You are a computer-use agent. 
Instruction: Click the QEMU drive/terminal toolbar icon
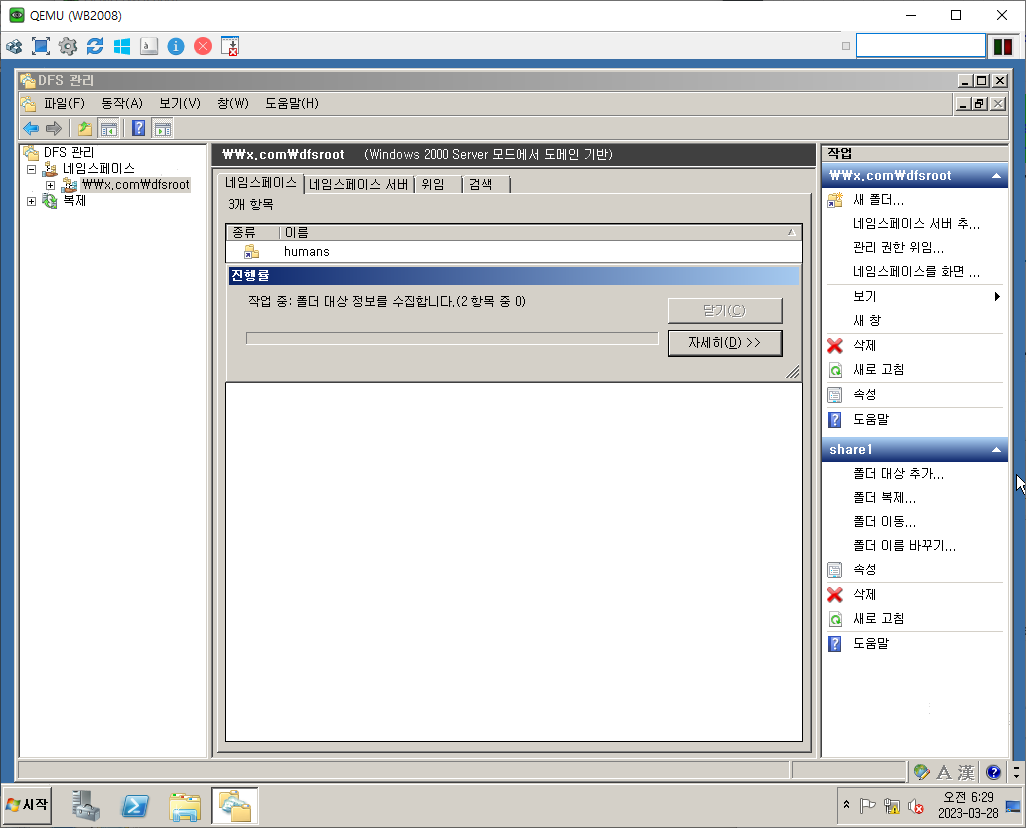[x=149, y=46]
